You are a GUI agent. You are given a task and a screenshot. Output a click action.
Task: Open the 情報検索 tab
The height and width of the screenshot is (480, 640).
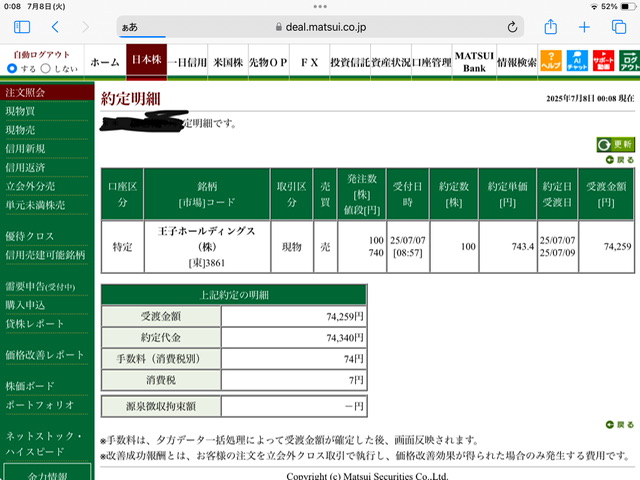tap(517, 62)
